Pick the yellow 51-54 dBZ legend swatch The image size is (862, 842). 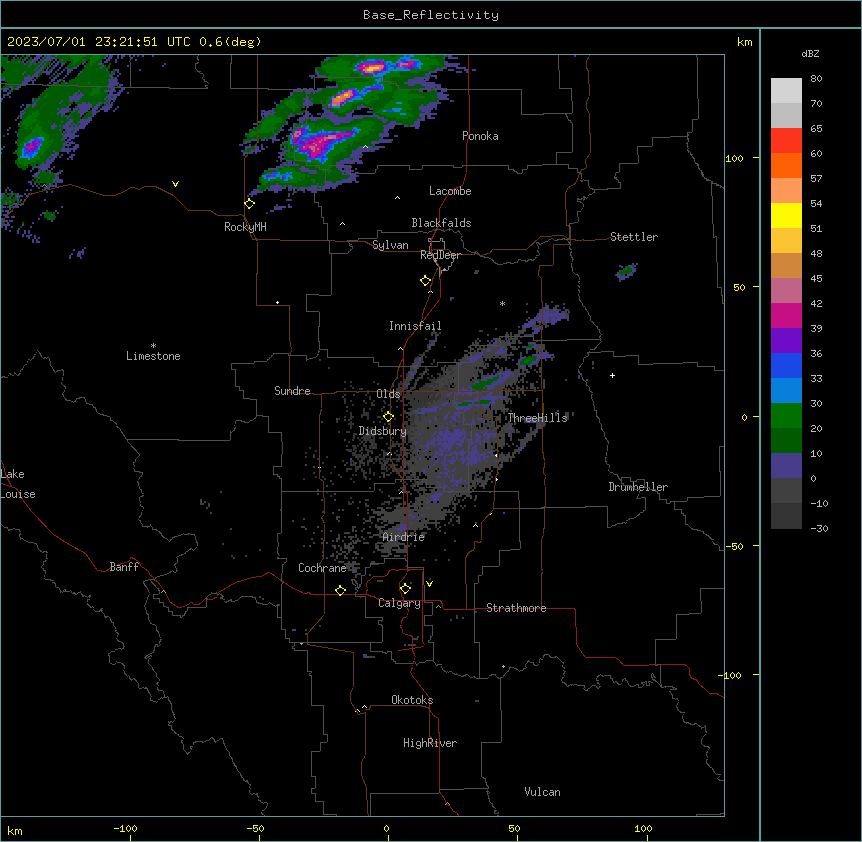(x=786, y=215)
